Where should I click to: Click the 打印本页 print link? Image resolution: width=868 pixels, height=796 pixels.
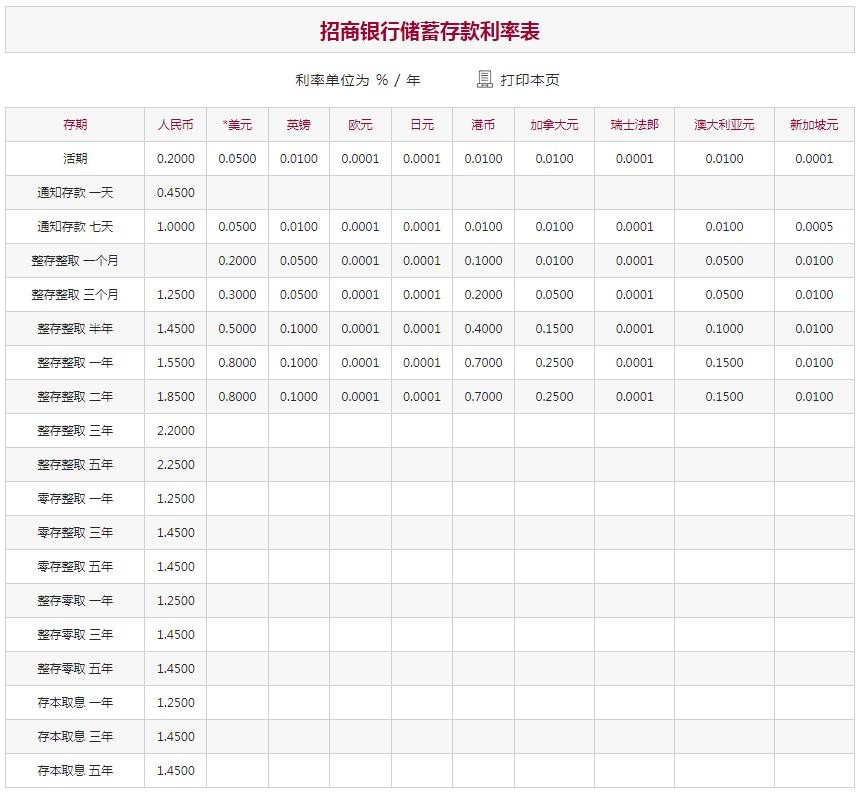pyautogui.click(x=530, y=80)
